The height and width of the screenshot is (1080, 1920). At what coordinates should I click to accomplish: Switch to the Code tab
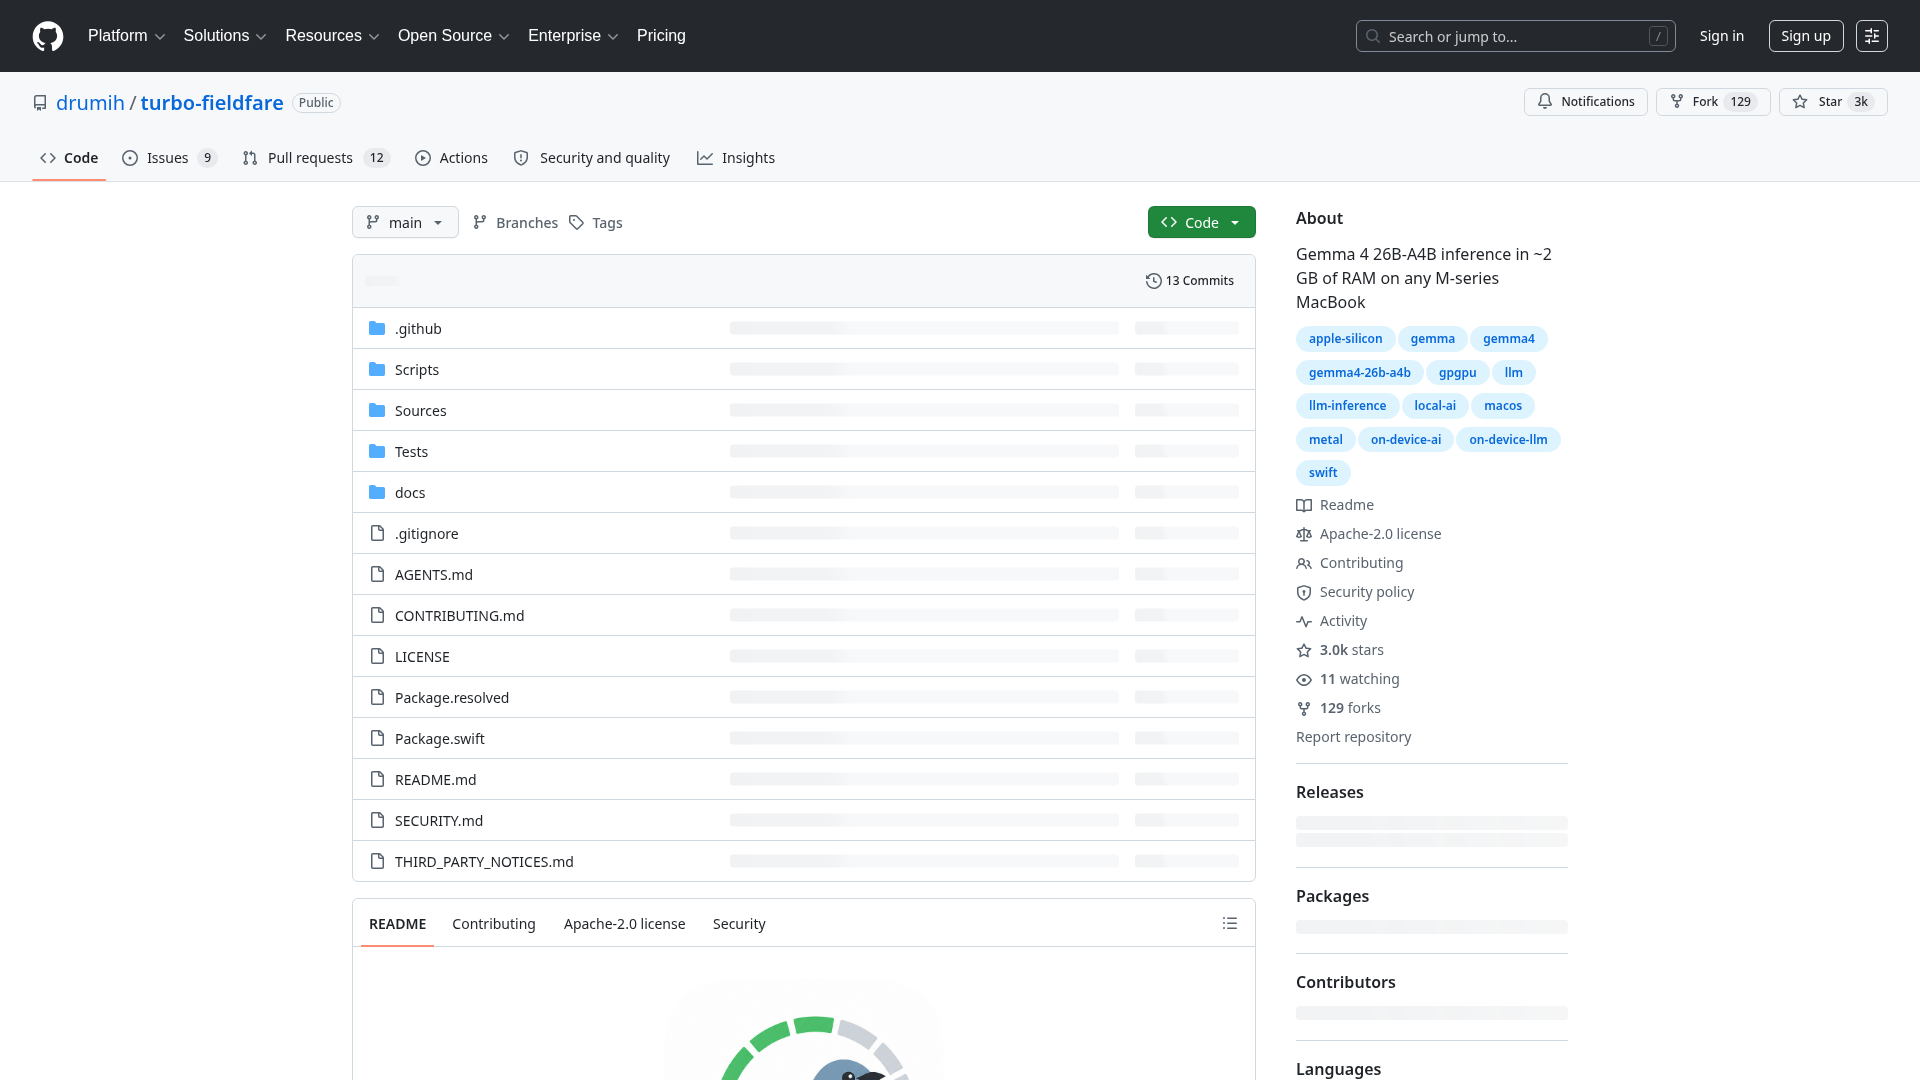coord(69,158)
